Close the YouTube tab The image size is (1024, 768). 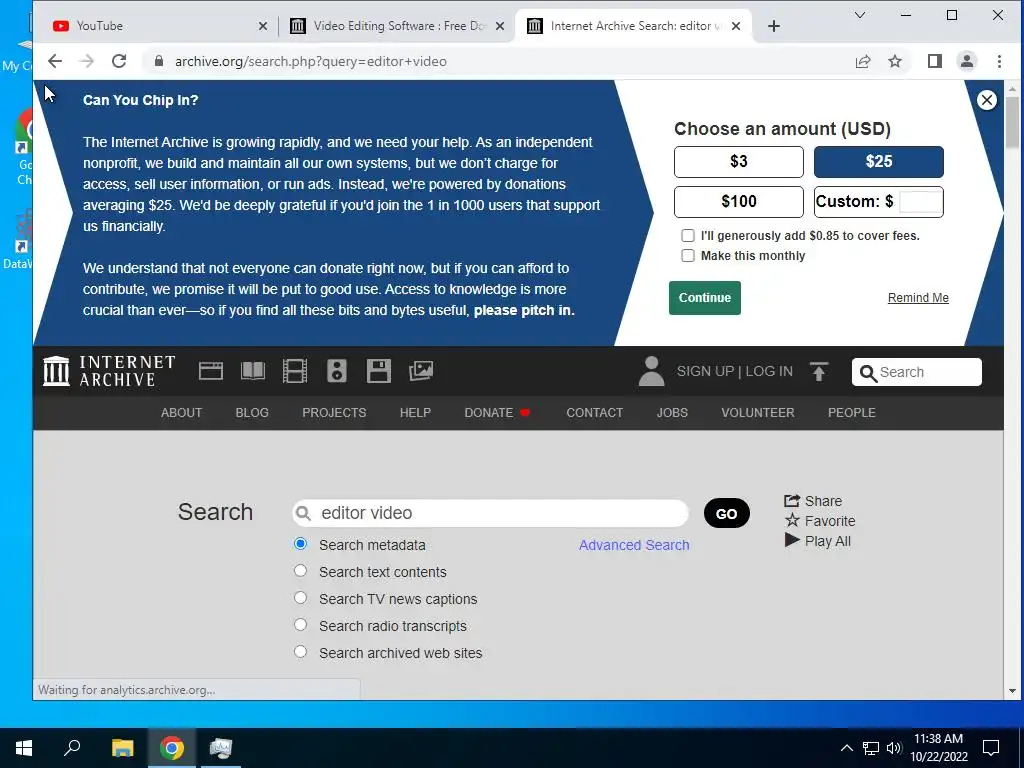point(263,26)
